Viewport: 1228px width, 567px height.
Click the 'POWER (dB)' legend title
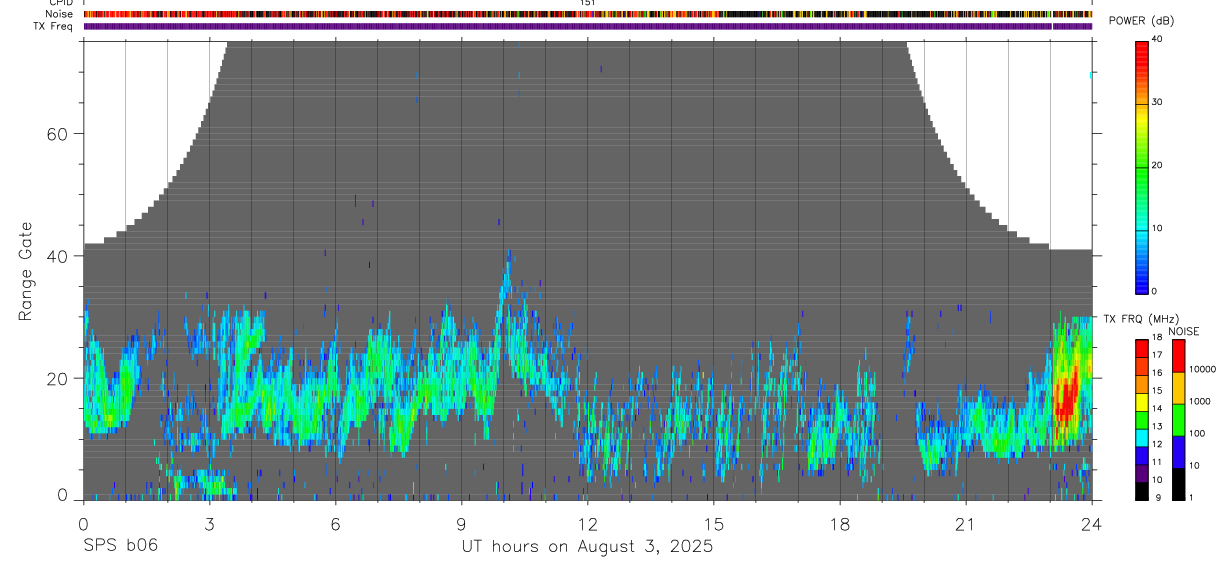1141,21
